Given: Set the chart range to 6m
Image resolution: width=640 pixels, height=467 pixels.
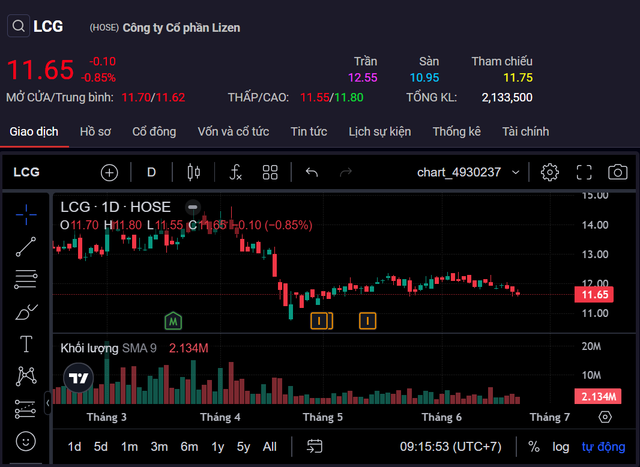Looking at the screenshot, I should coord(189,446).
